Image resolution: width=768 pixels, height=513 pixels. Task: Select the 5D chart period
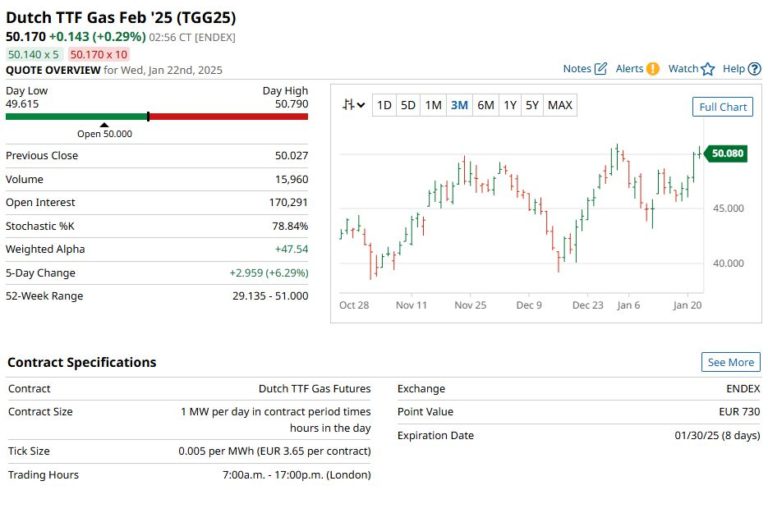coord(408,105)
